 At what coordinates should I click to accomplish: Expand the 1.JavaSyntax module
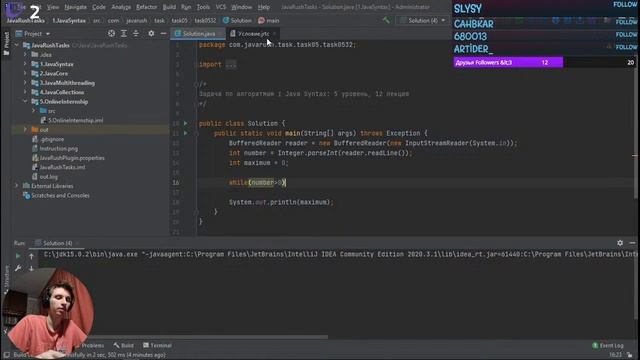coord(25,64)
